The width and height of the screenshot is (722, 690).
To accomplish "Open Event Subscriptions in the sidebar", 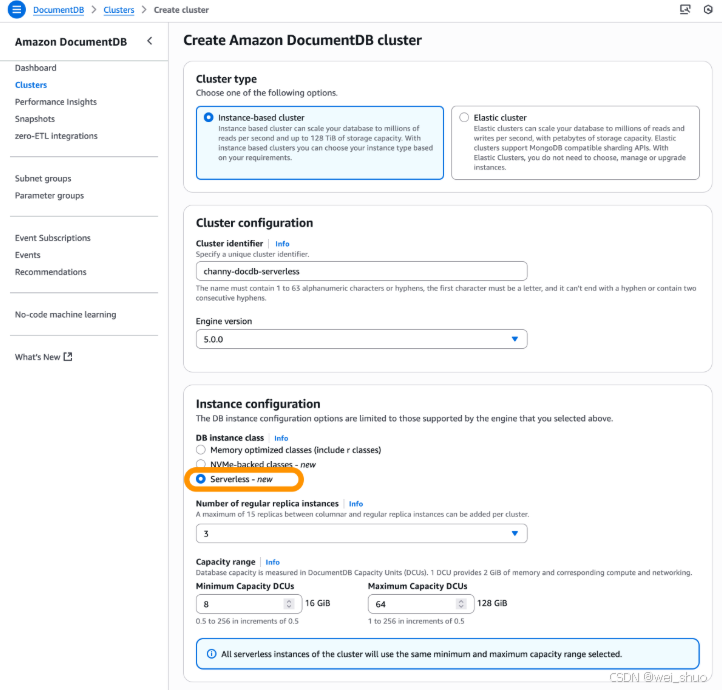I will [x=52, y=238].
